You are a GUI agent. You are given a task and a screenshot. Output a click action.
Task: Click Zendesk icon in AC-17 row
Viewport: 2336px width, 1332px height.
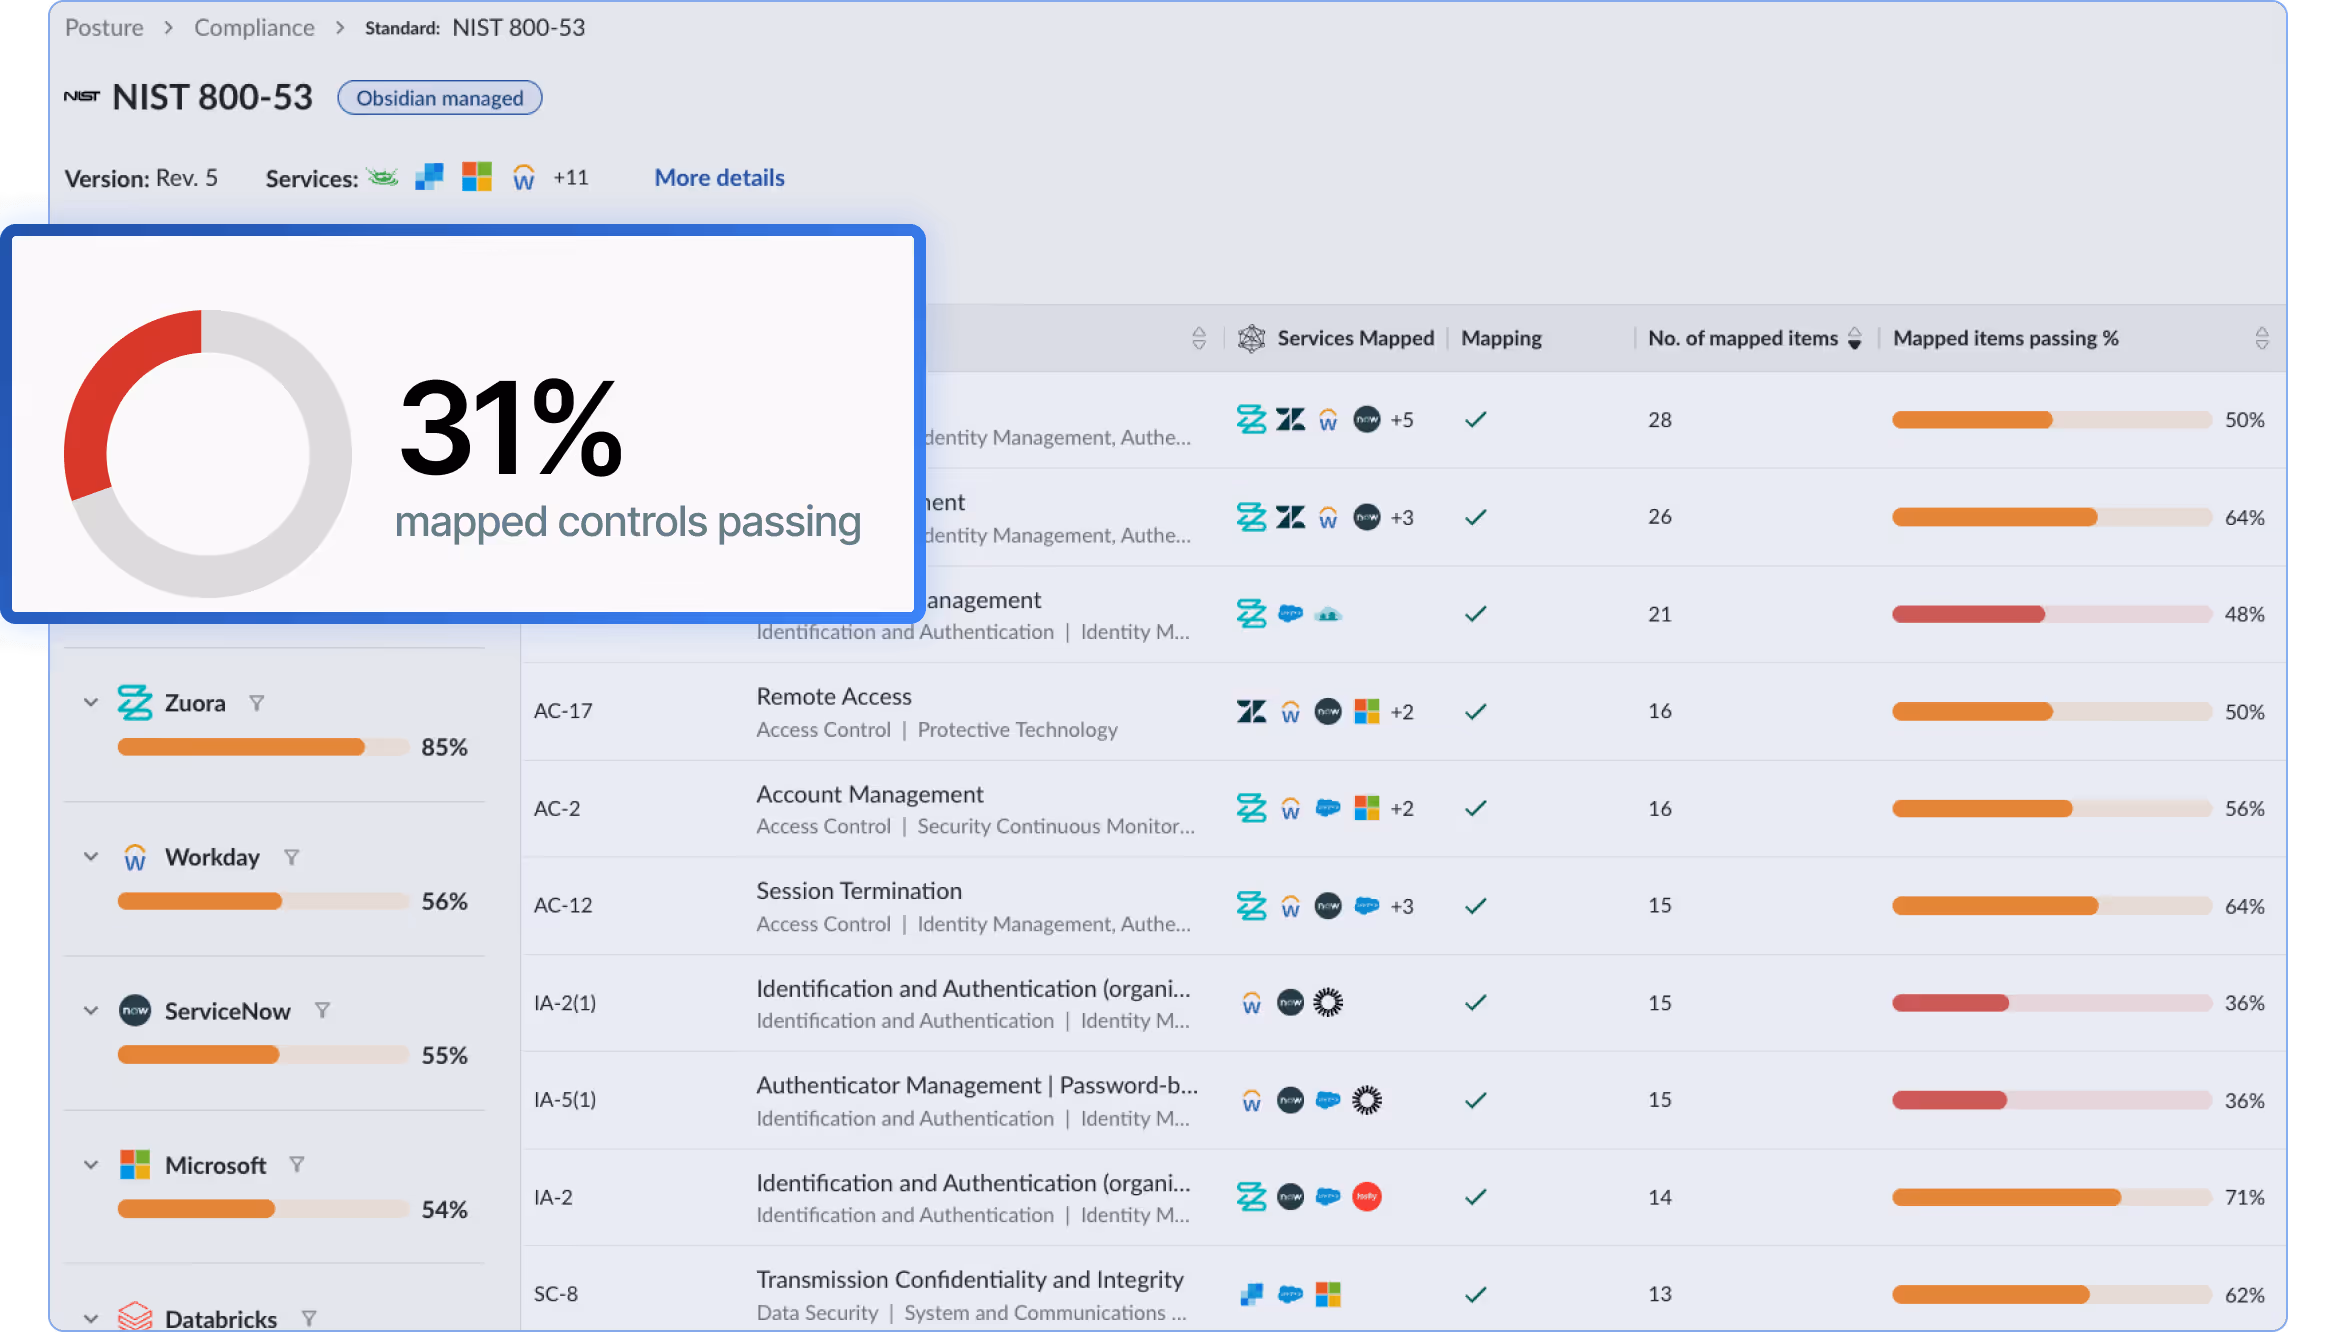(x=1251, y=711)
